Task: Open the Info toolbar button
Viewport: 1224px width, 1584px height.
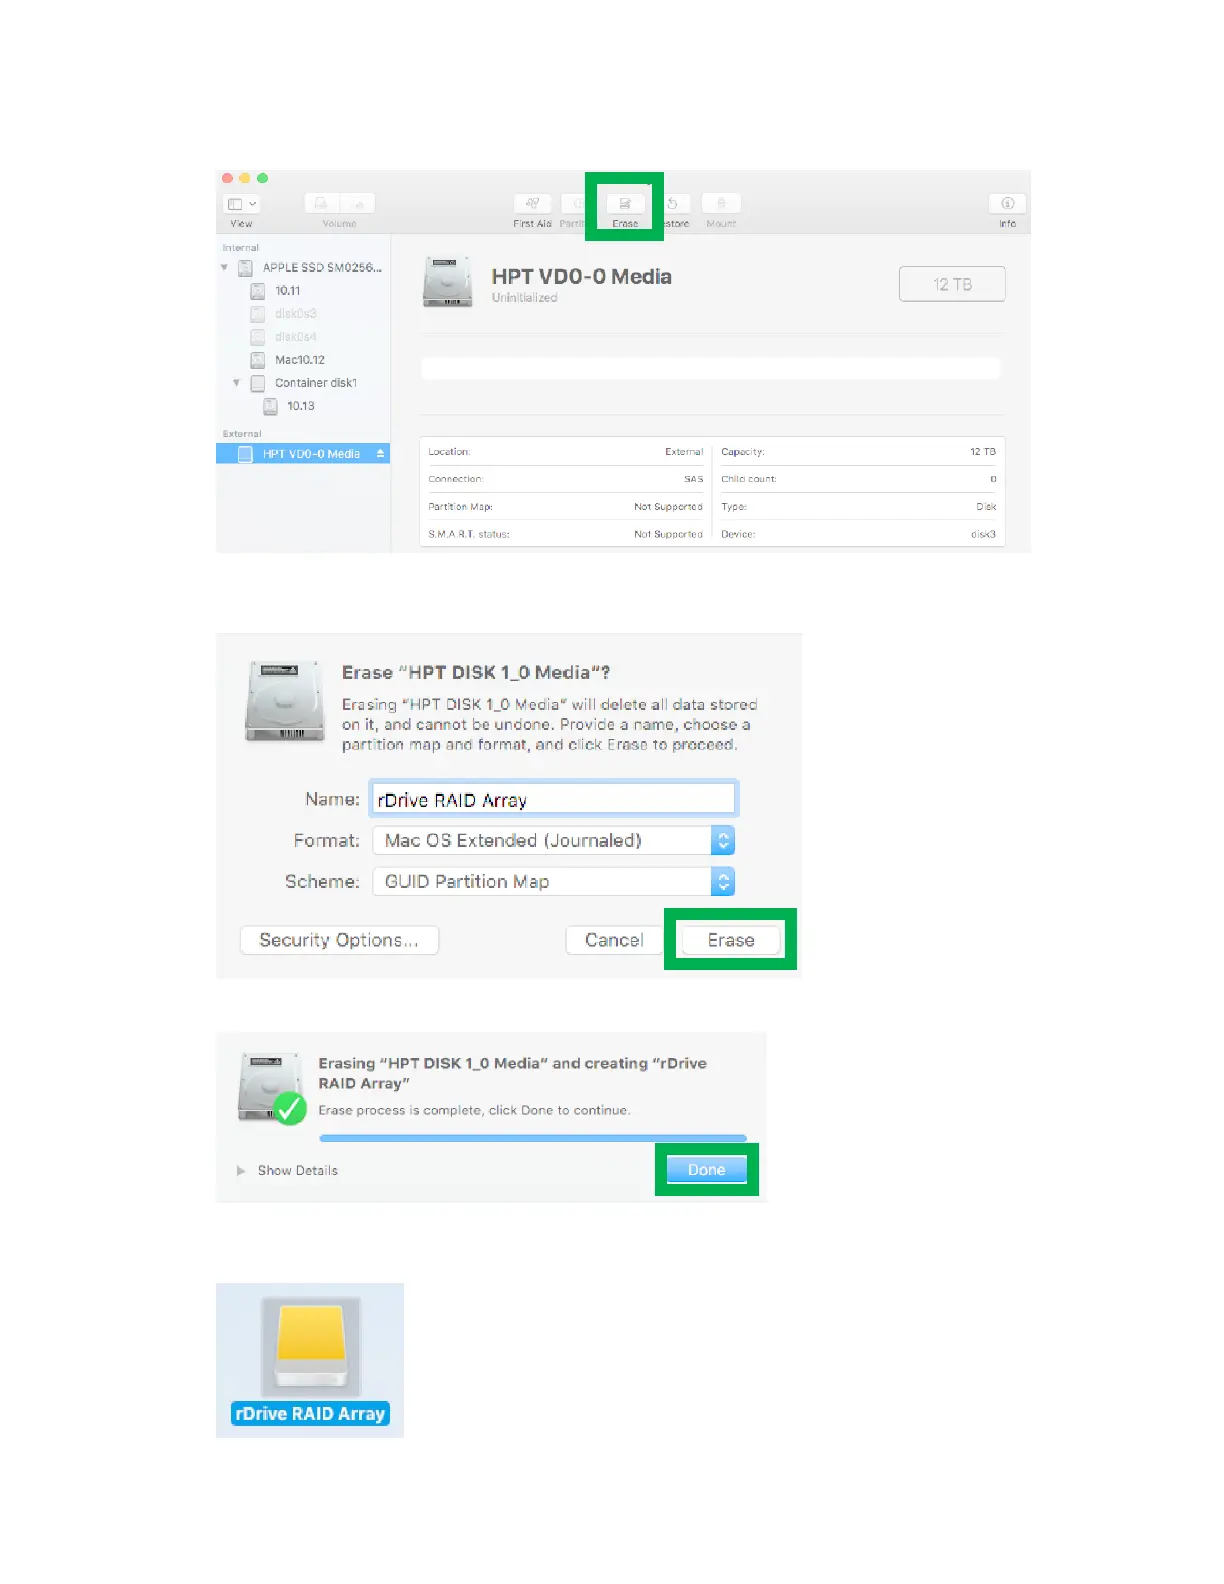Action: coord(1007,203)
